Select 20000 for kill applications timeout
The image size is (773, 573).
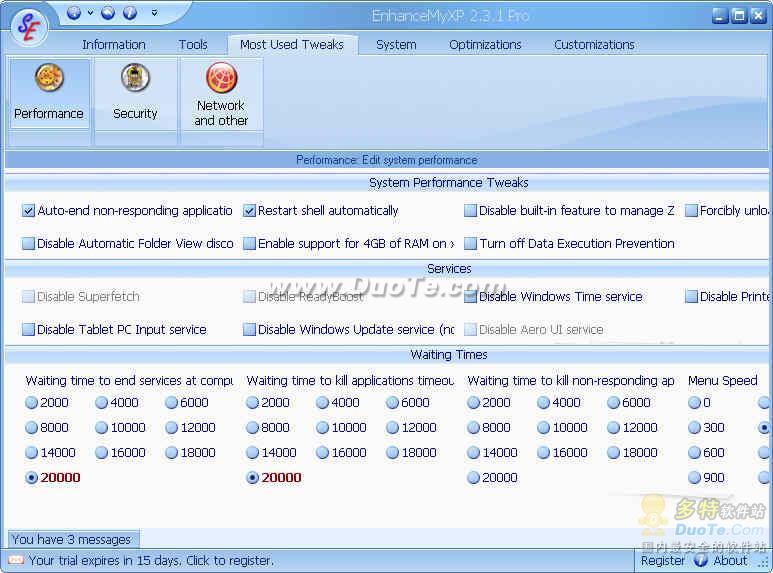point(252,478)
